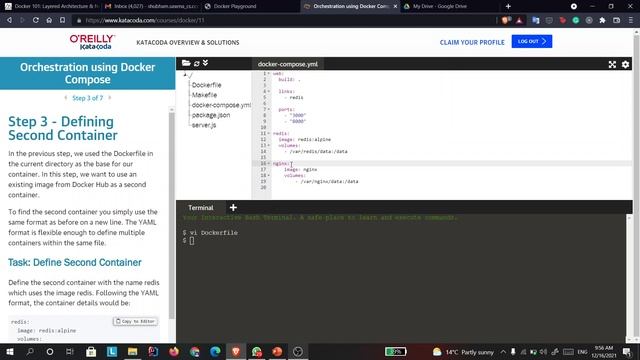Fold the redis block at line 11

point(269,133)
